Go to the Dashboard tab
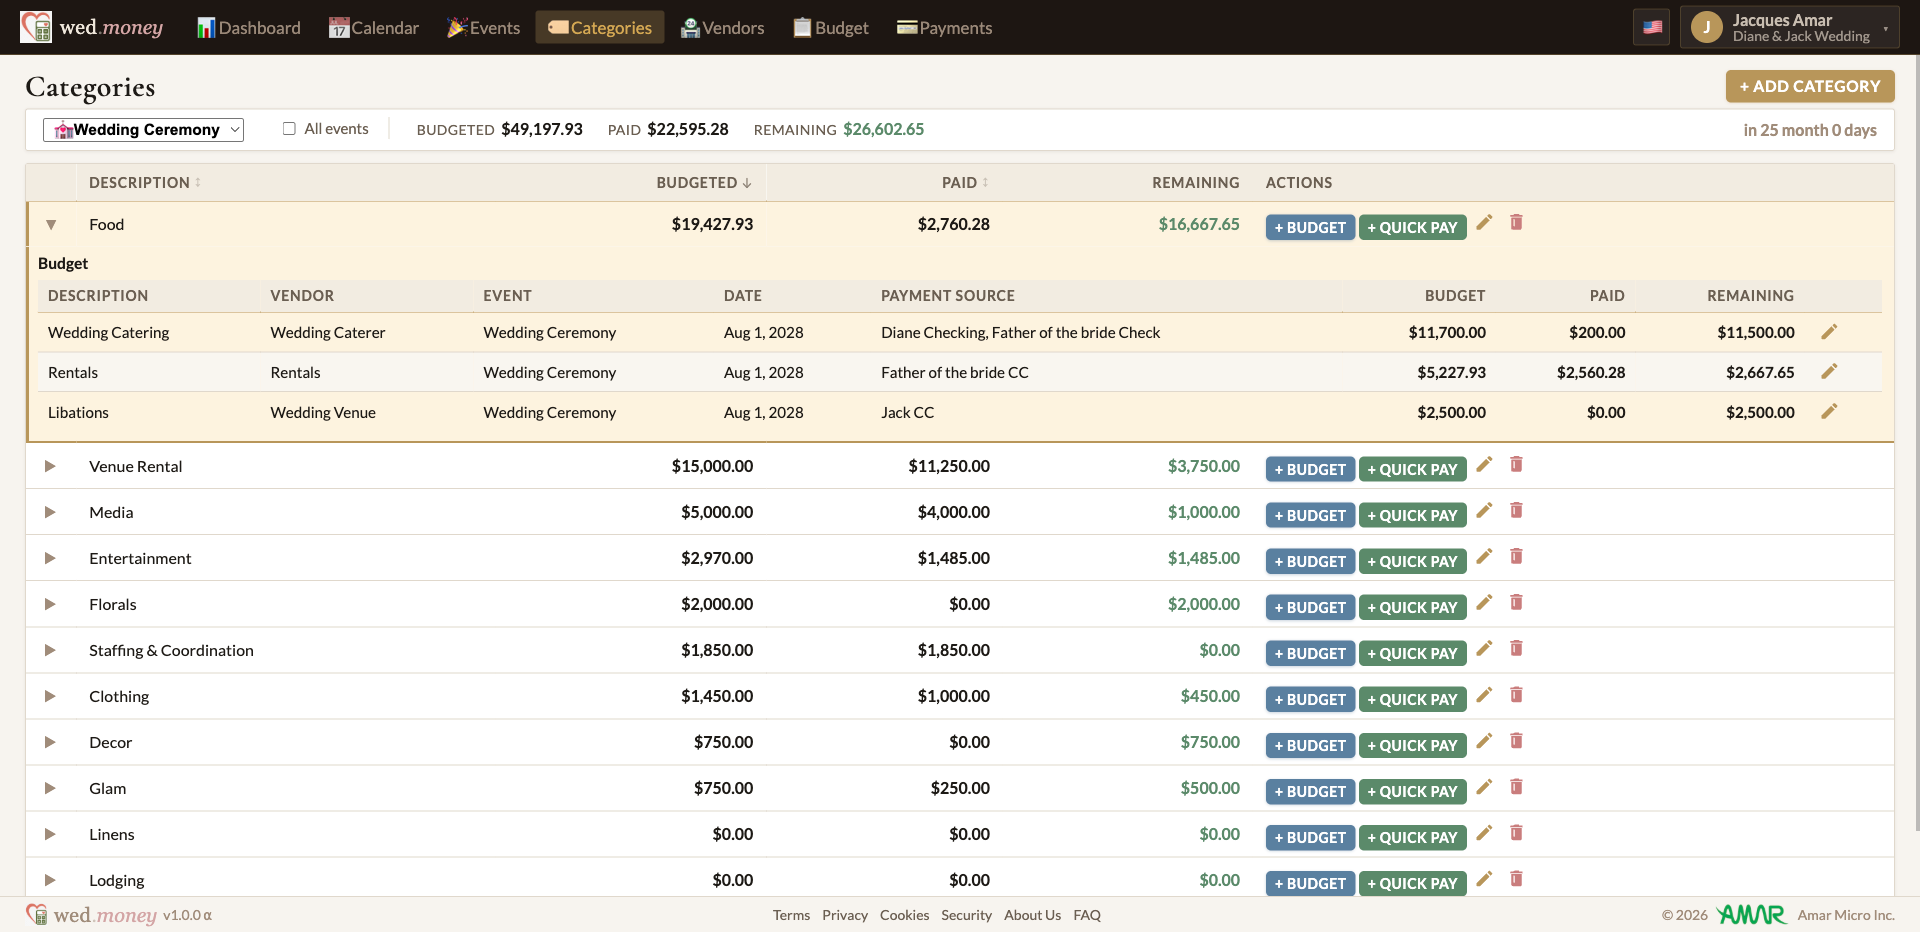The width and height of the screenshot is (1920, 932). click(x=248, y=27)
